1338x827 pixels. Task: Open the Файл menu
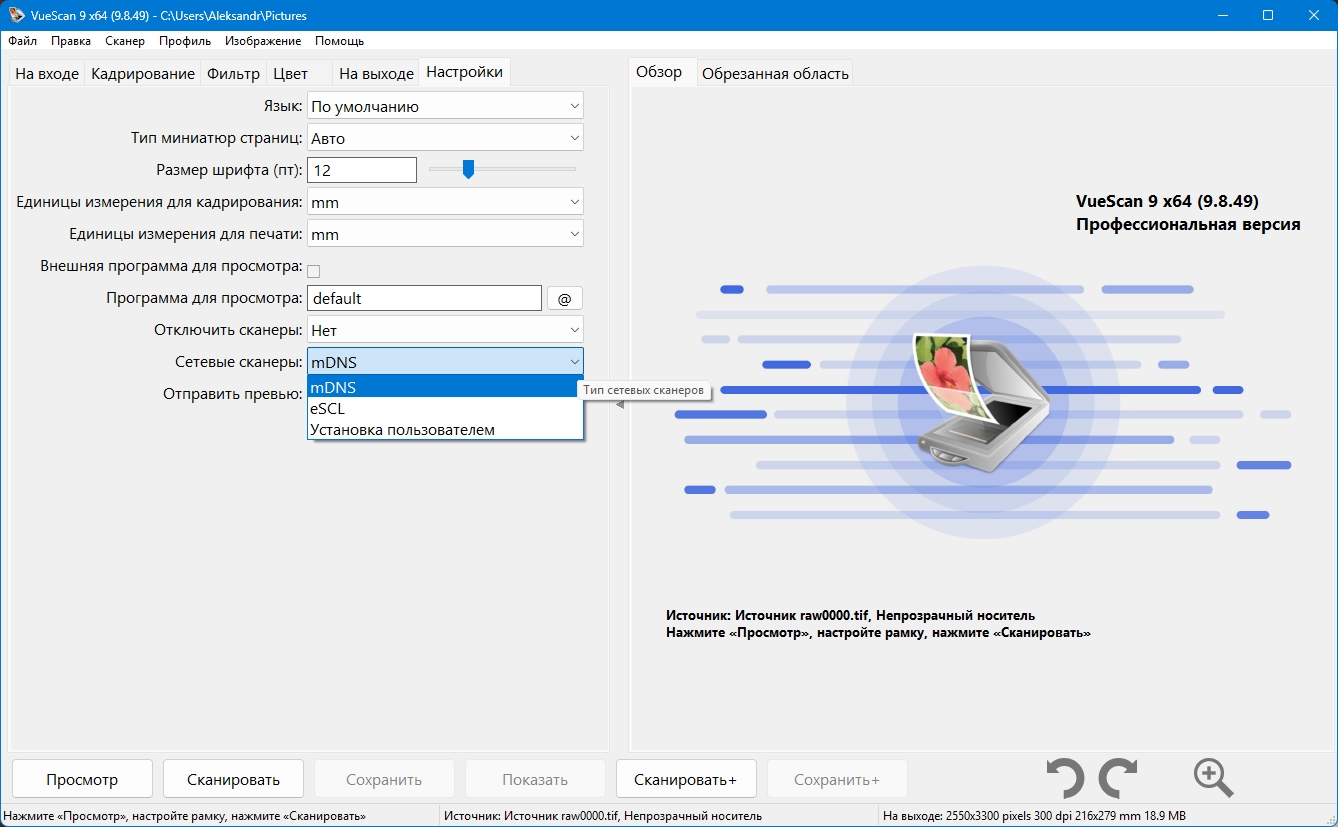tap(22, 41)
